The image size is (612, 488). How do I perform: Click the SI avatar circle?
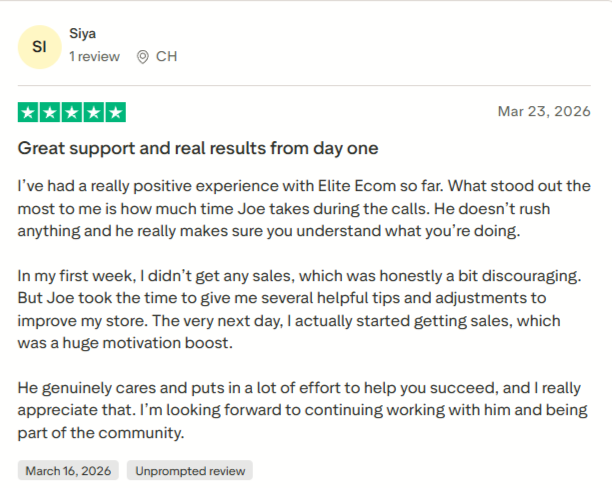point(39,47)
